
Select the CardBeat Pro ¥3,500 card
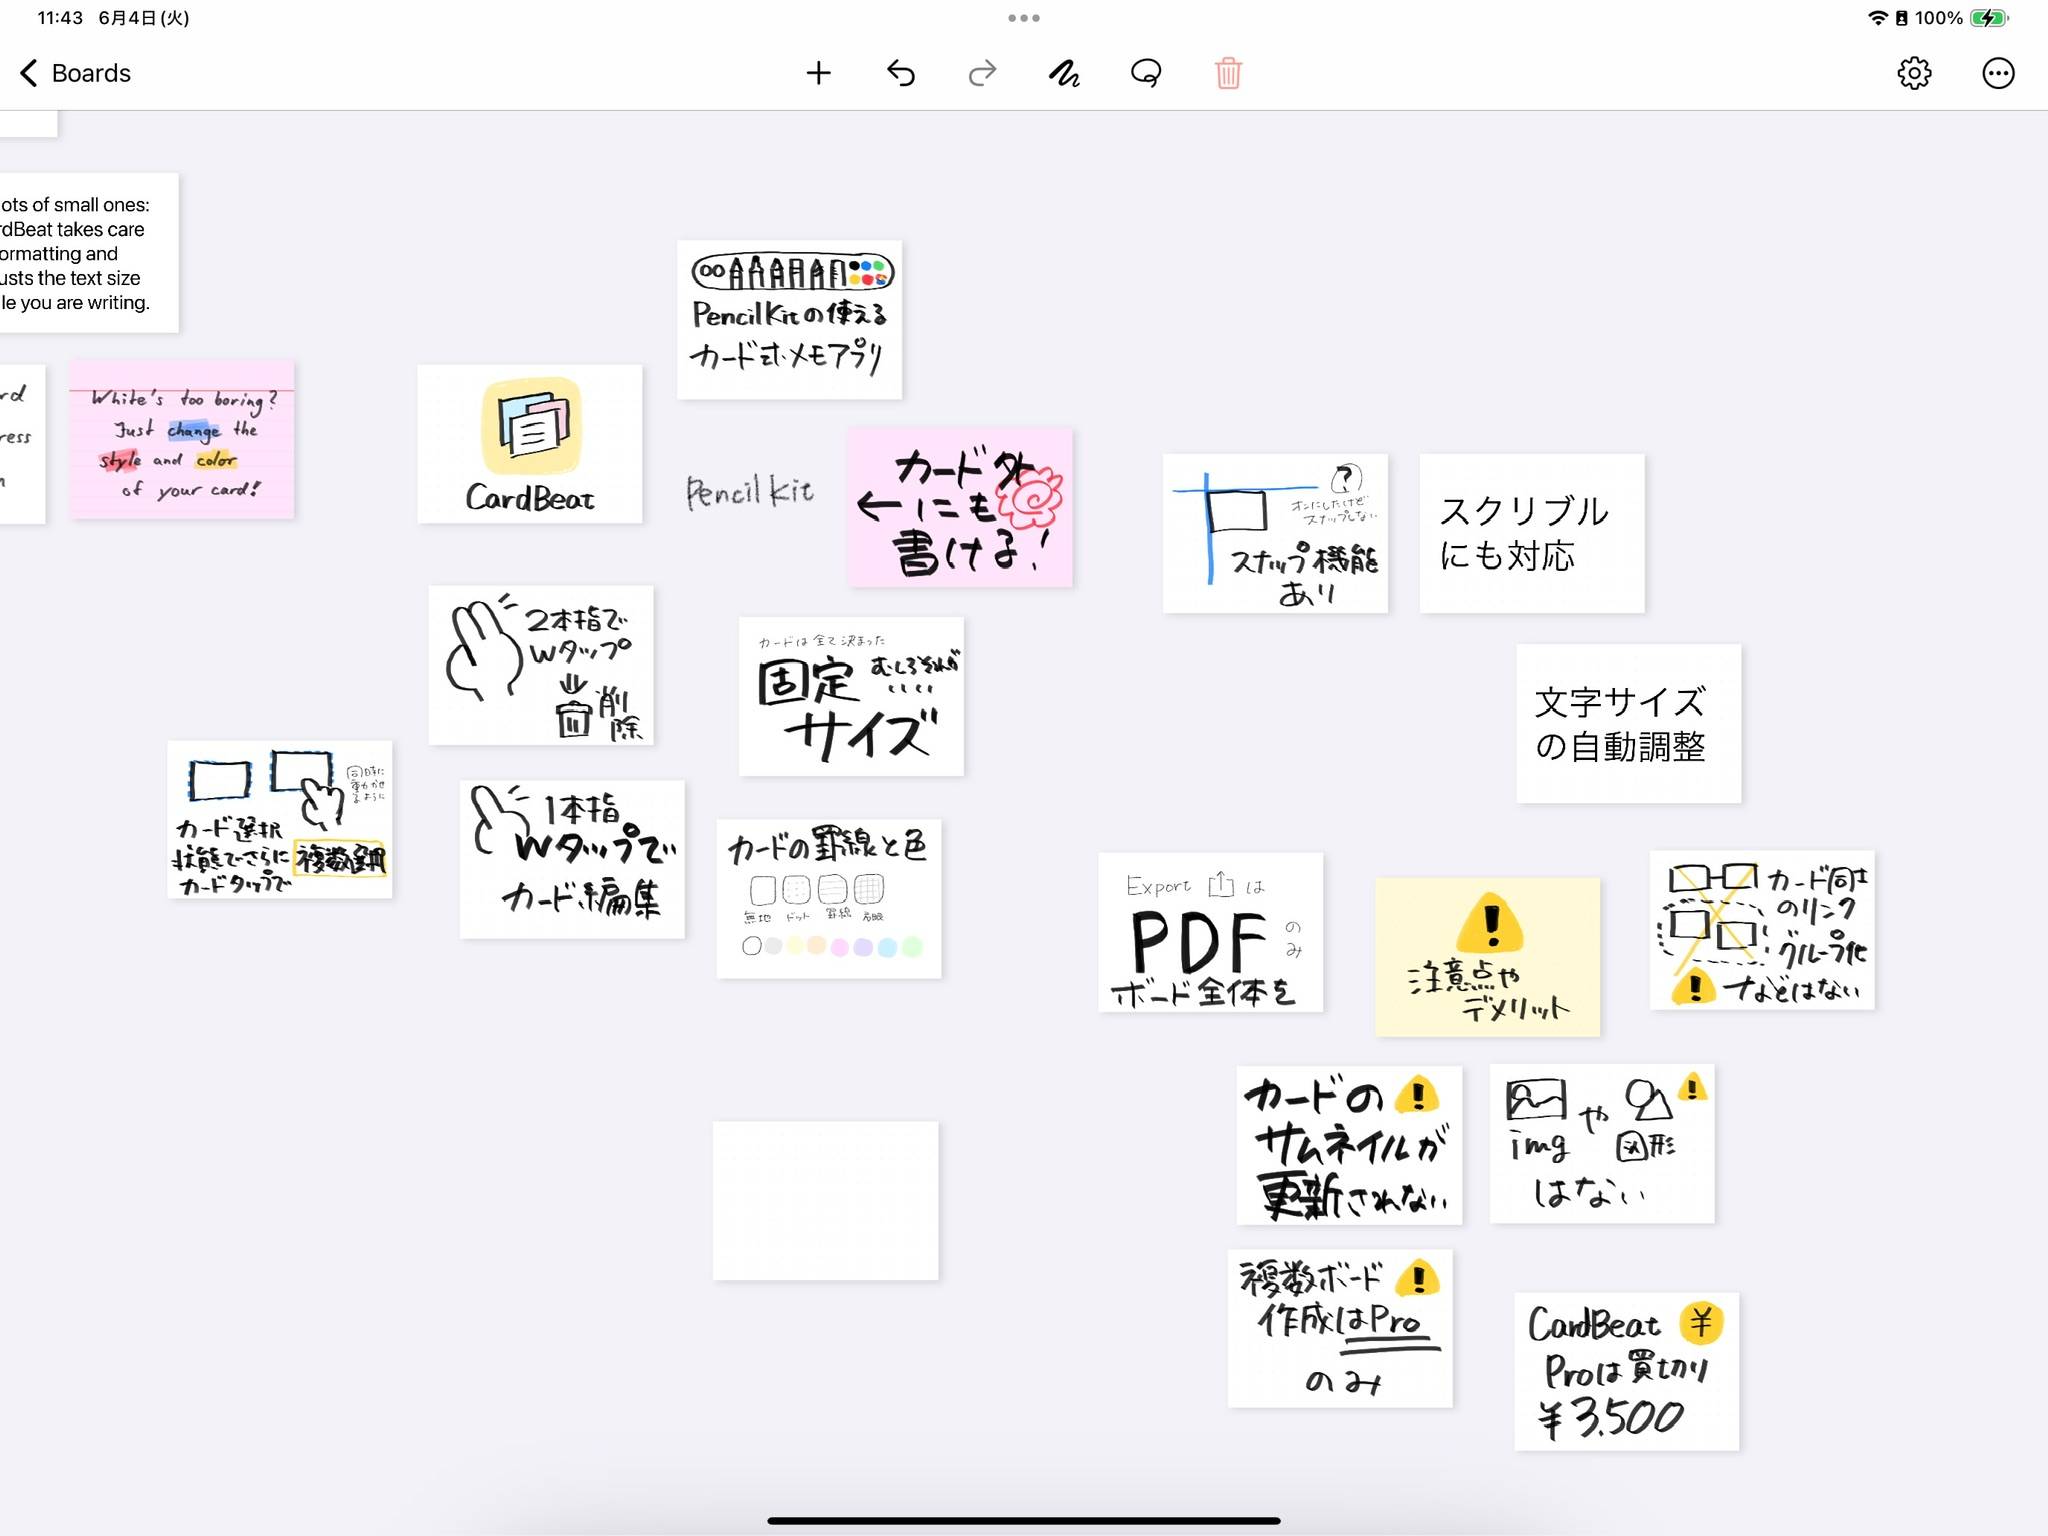[x=1627, y=1372]
